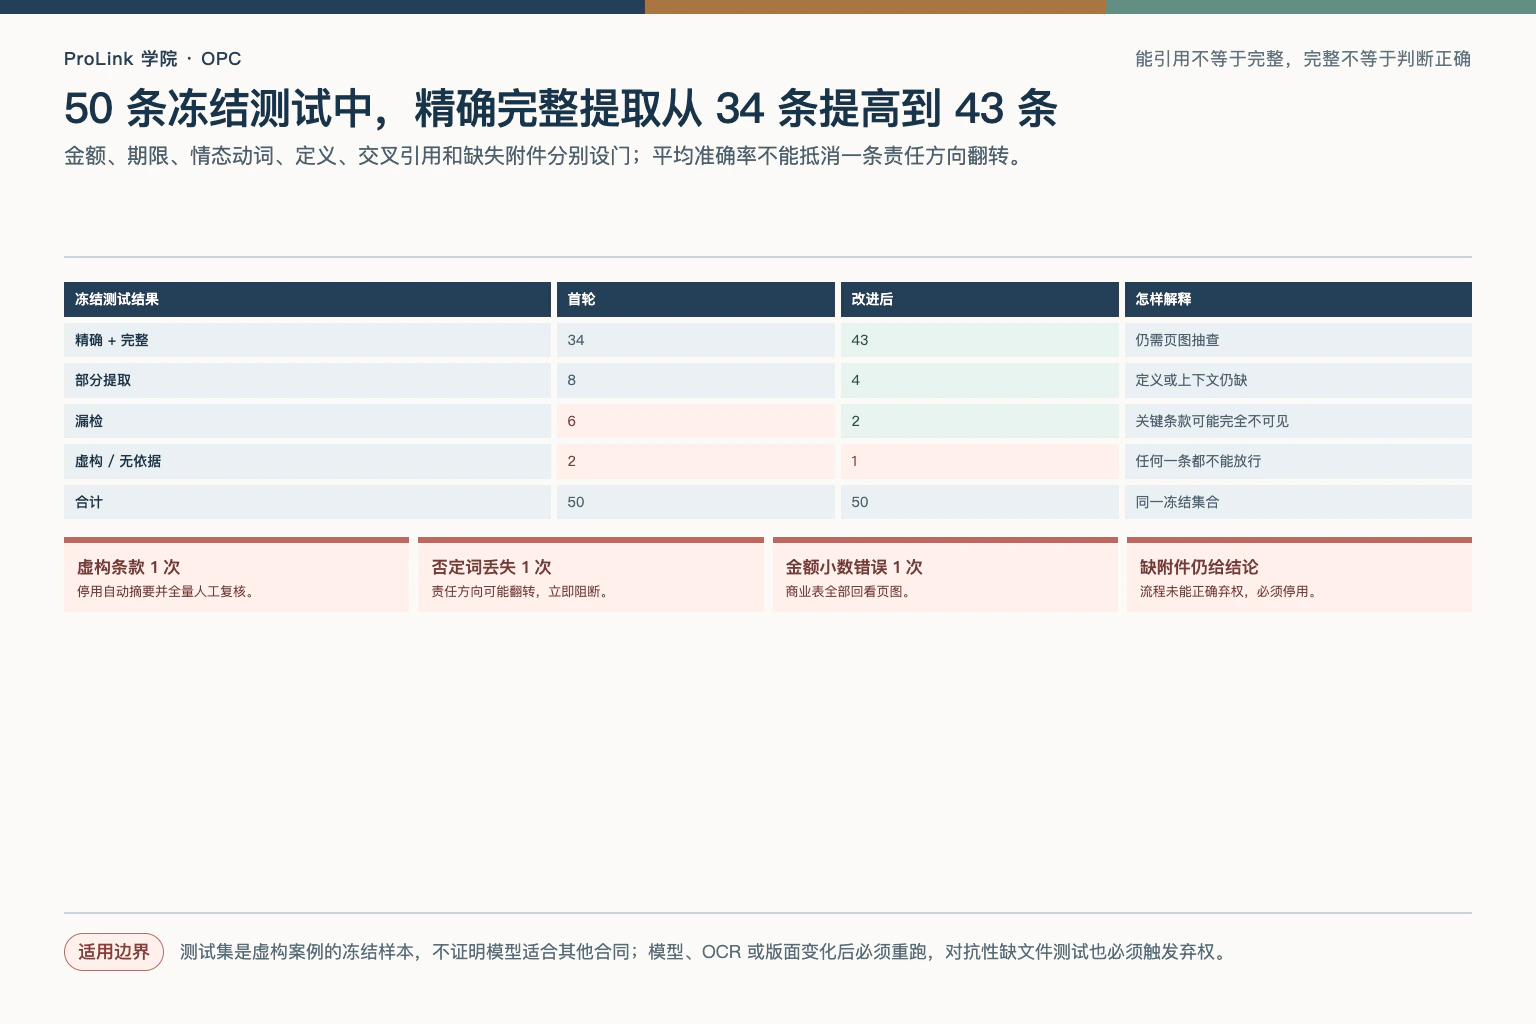Select the tagline "能引用不等于完整，完整不等于判断正确"
This screenshot has width=1536, height=1024.
tap(1303, 59)
